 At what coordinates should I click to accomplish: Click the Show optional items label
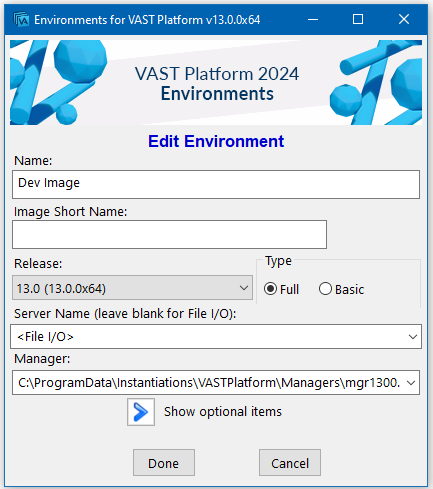click(x=223, y=412)
